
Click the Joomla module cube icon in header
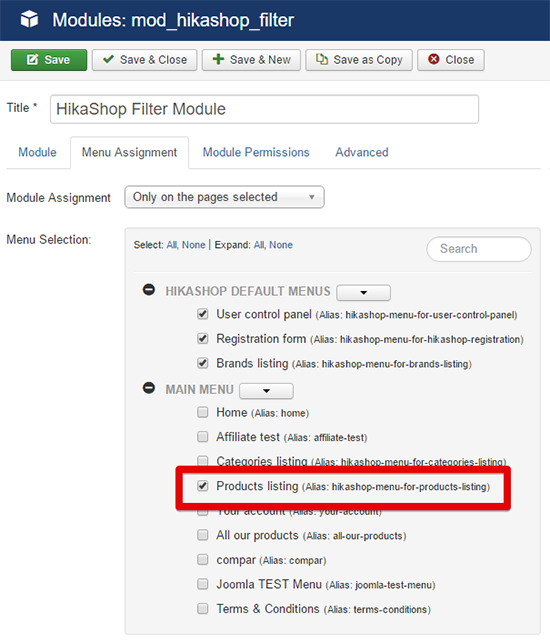(x=29, y=19)
